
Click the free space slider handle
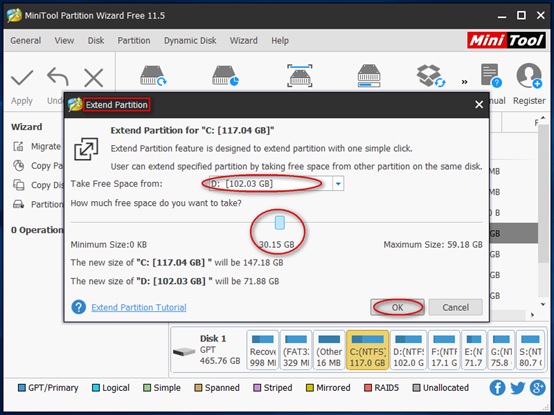click(x=279, y=223)
